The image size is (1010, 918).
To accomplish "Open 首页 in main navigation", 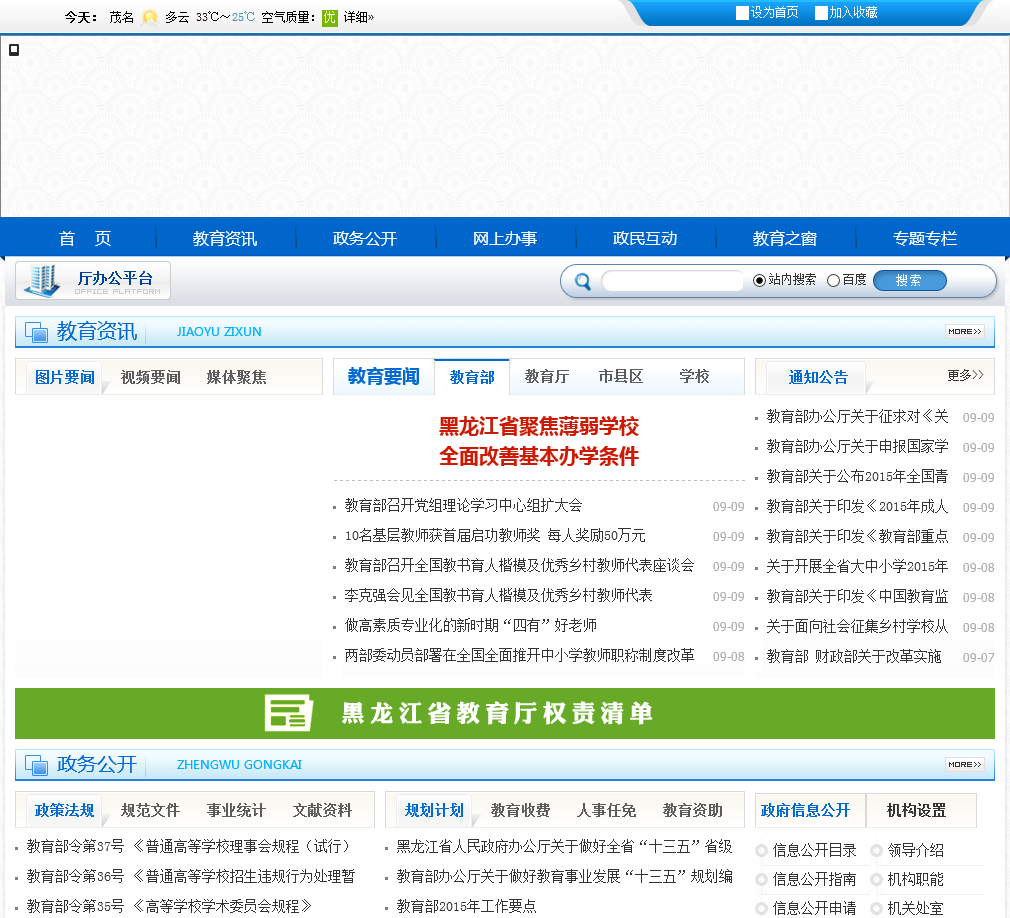I will pyautogui.click(x=85, y=238).
